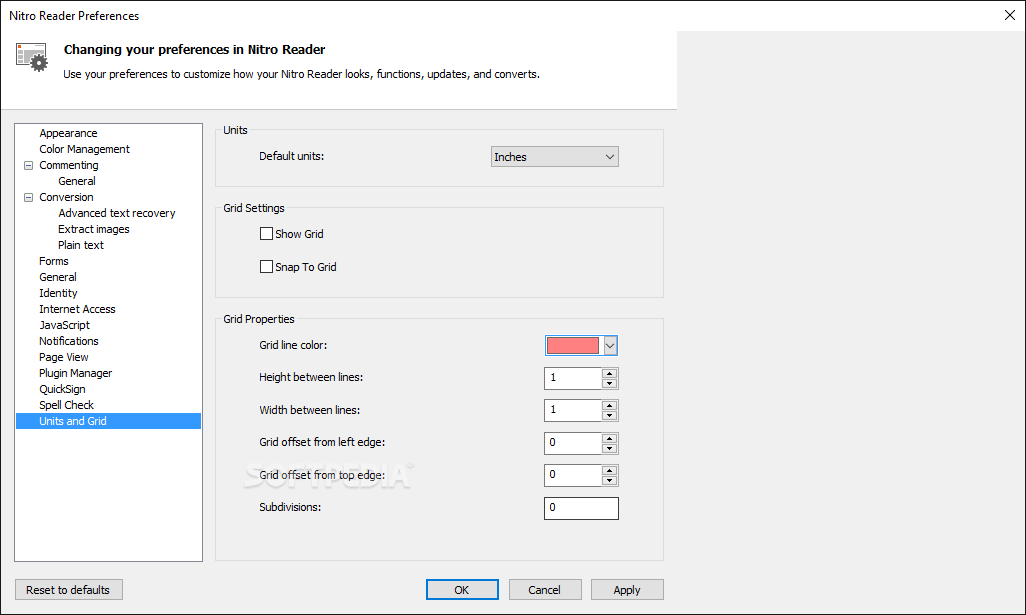Click the Width between lines field
The image size is (1026, 615).
[573, 410]
